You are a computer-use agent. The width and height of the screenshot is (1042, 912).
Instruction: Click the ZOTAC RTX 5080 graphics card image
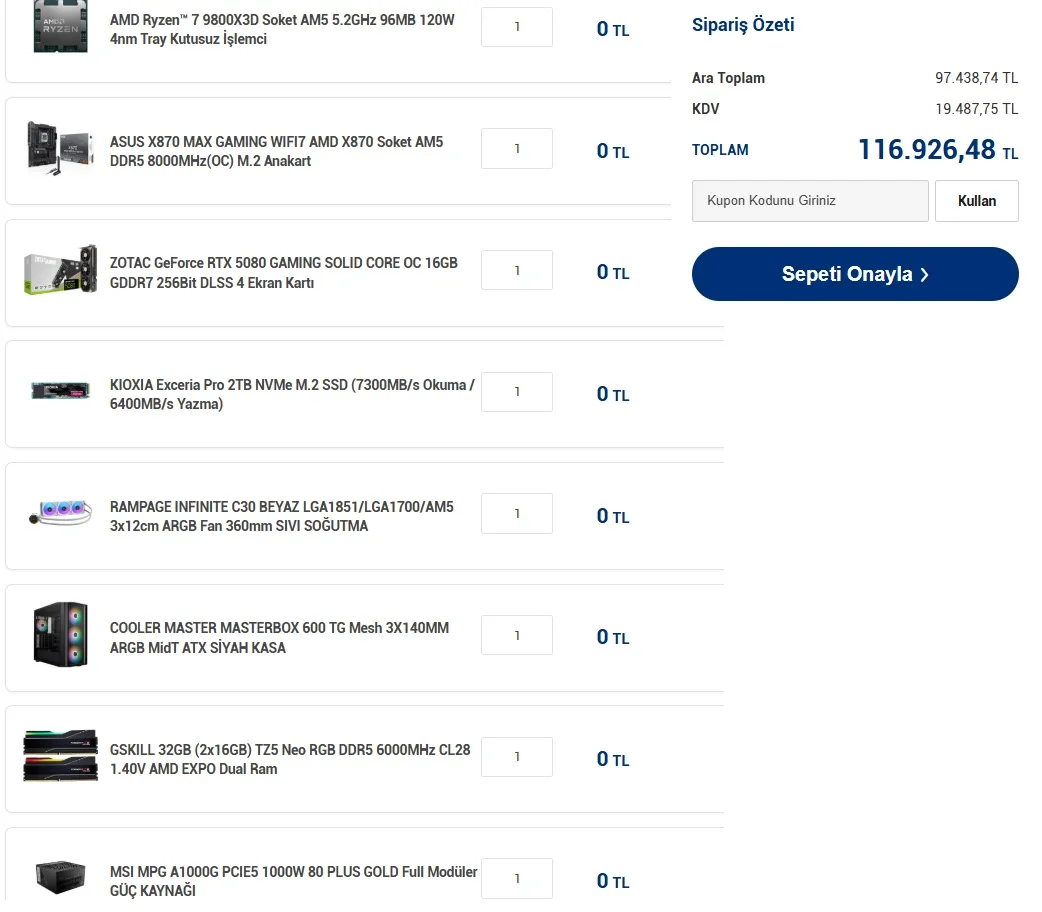tap(60, 271)
